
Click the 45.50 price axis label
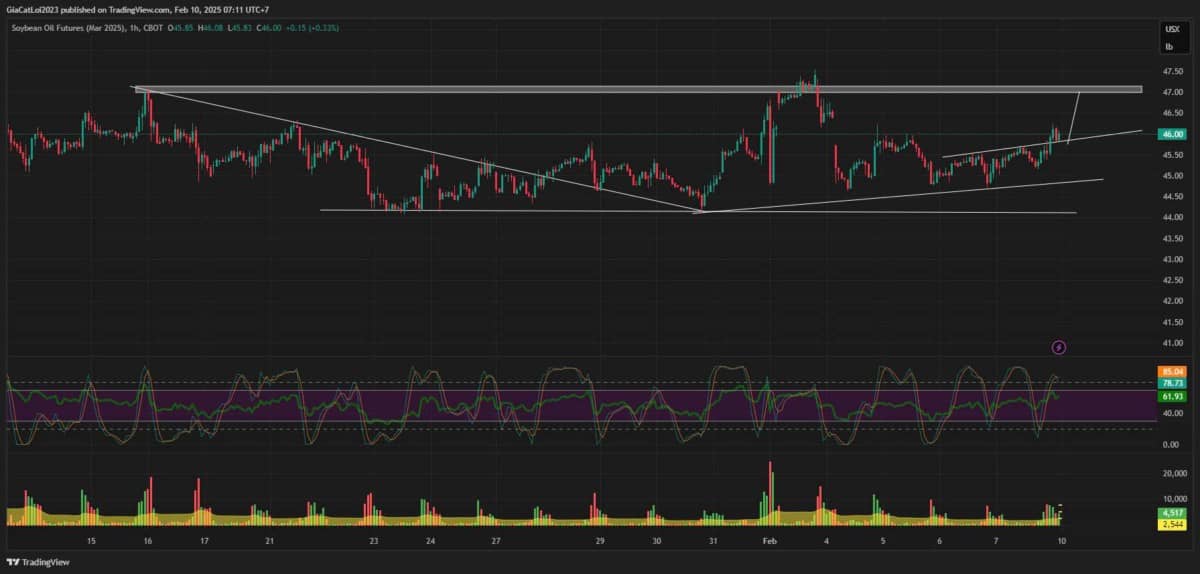(x=1173, y=155)
